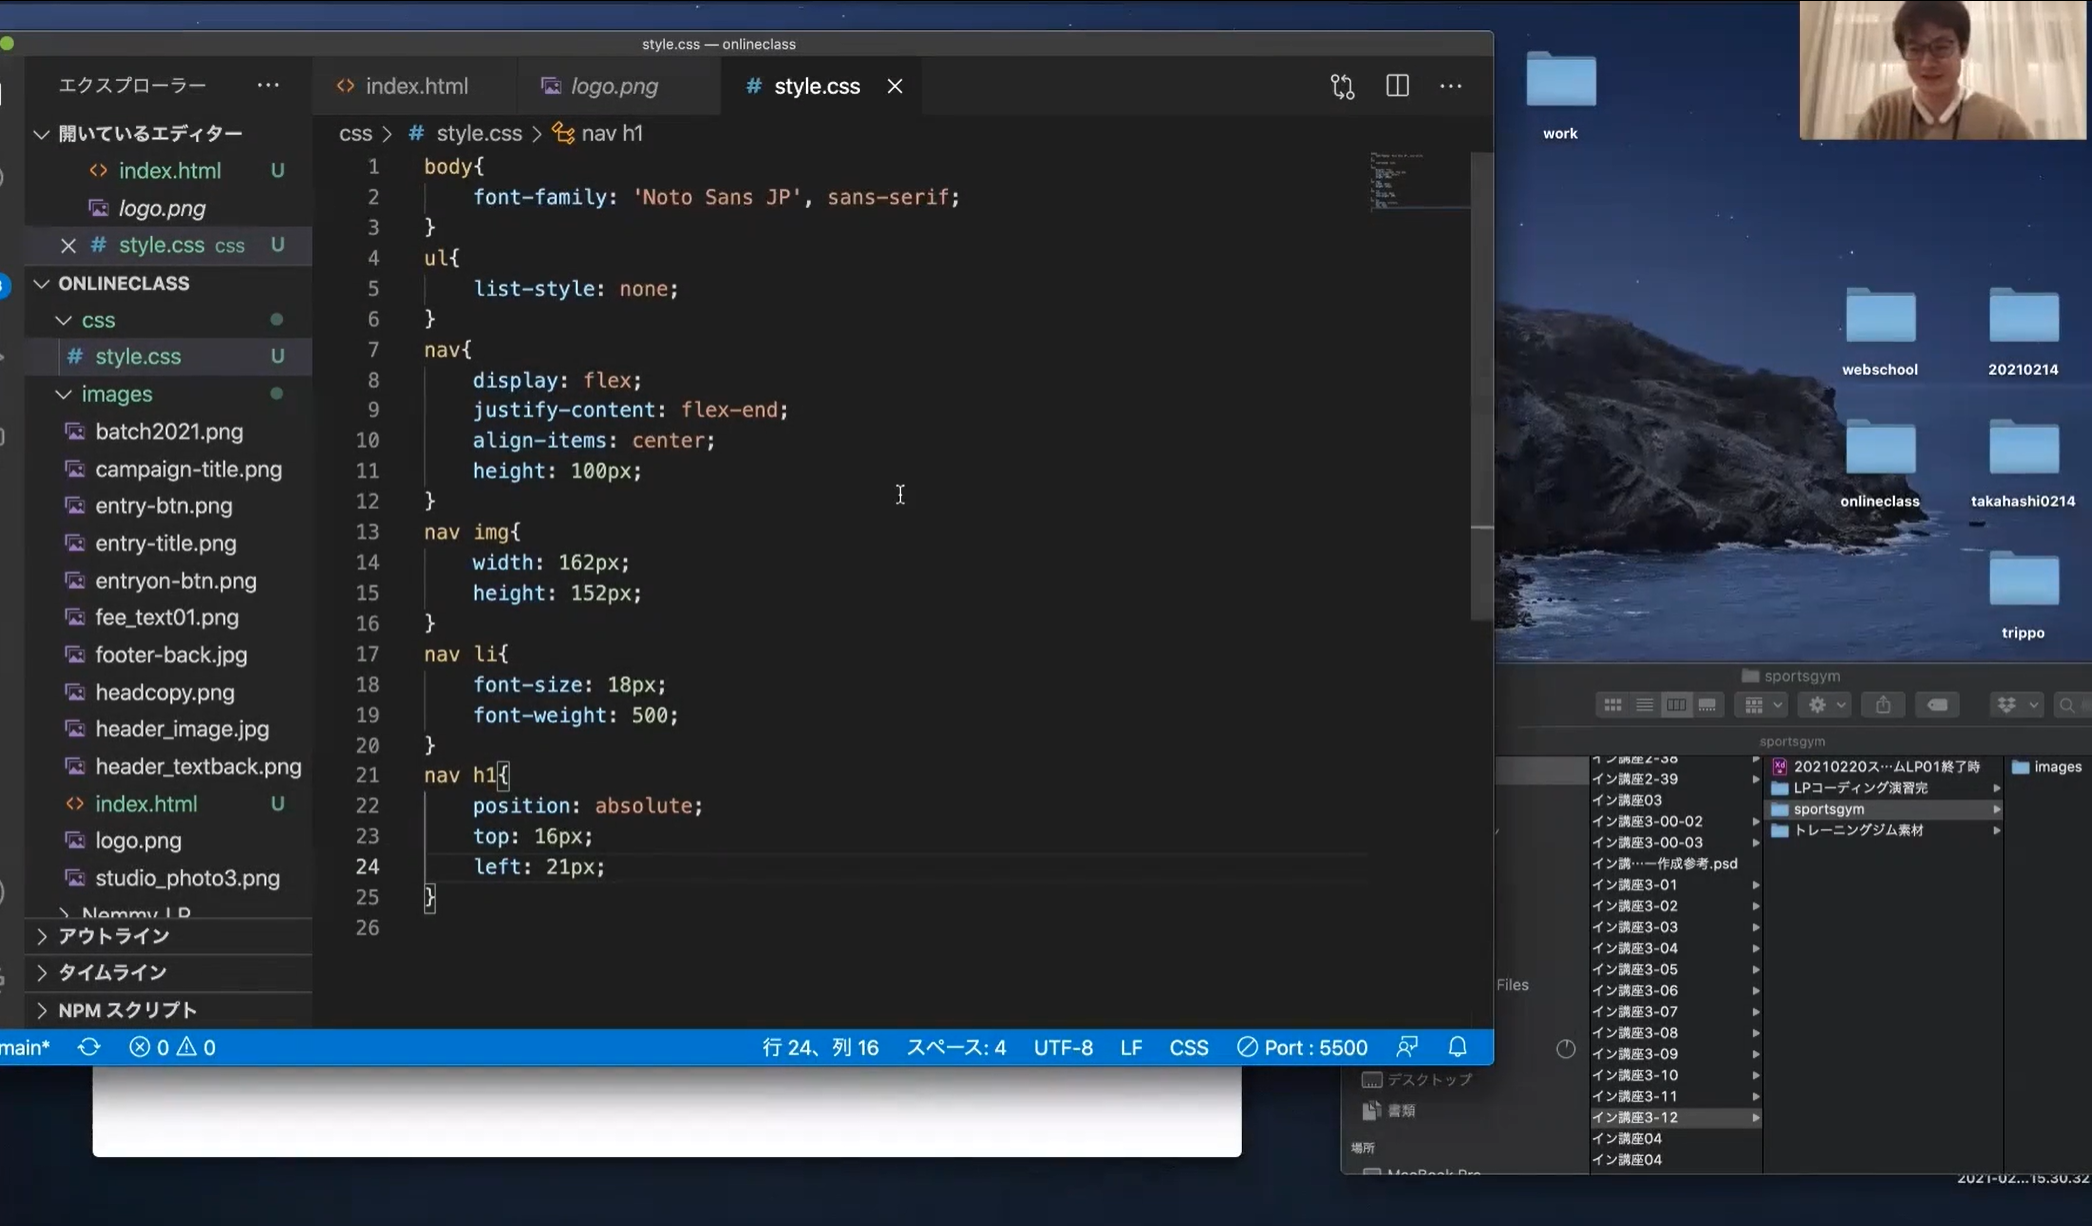The height and width of the screenshot is (1226, 2092).
Task: Open header_image.jpg file
Action: pos(181,729)
